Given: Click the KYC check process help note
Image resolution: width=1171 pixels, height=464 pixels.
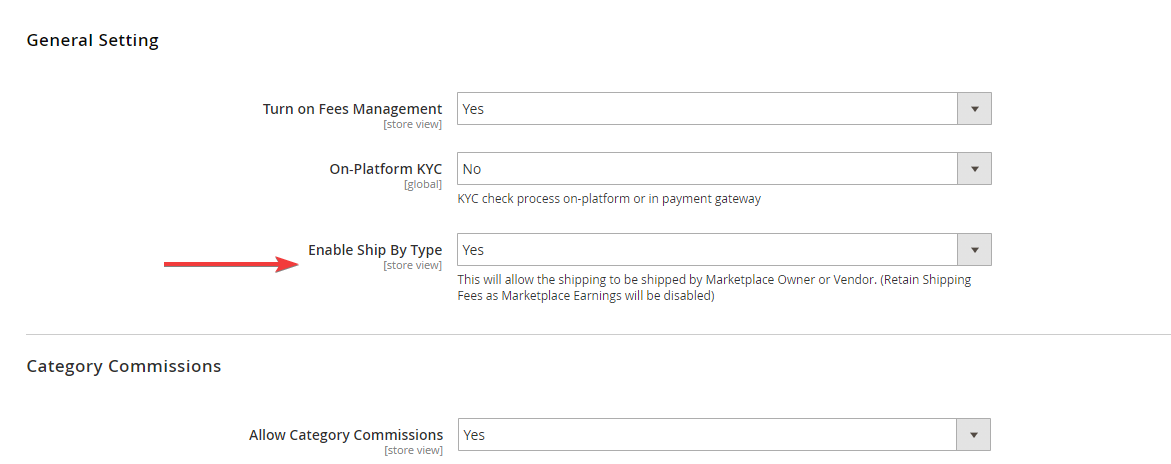Looking at the screenshot, I should 609,199.
